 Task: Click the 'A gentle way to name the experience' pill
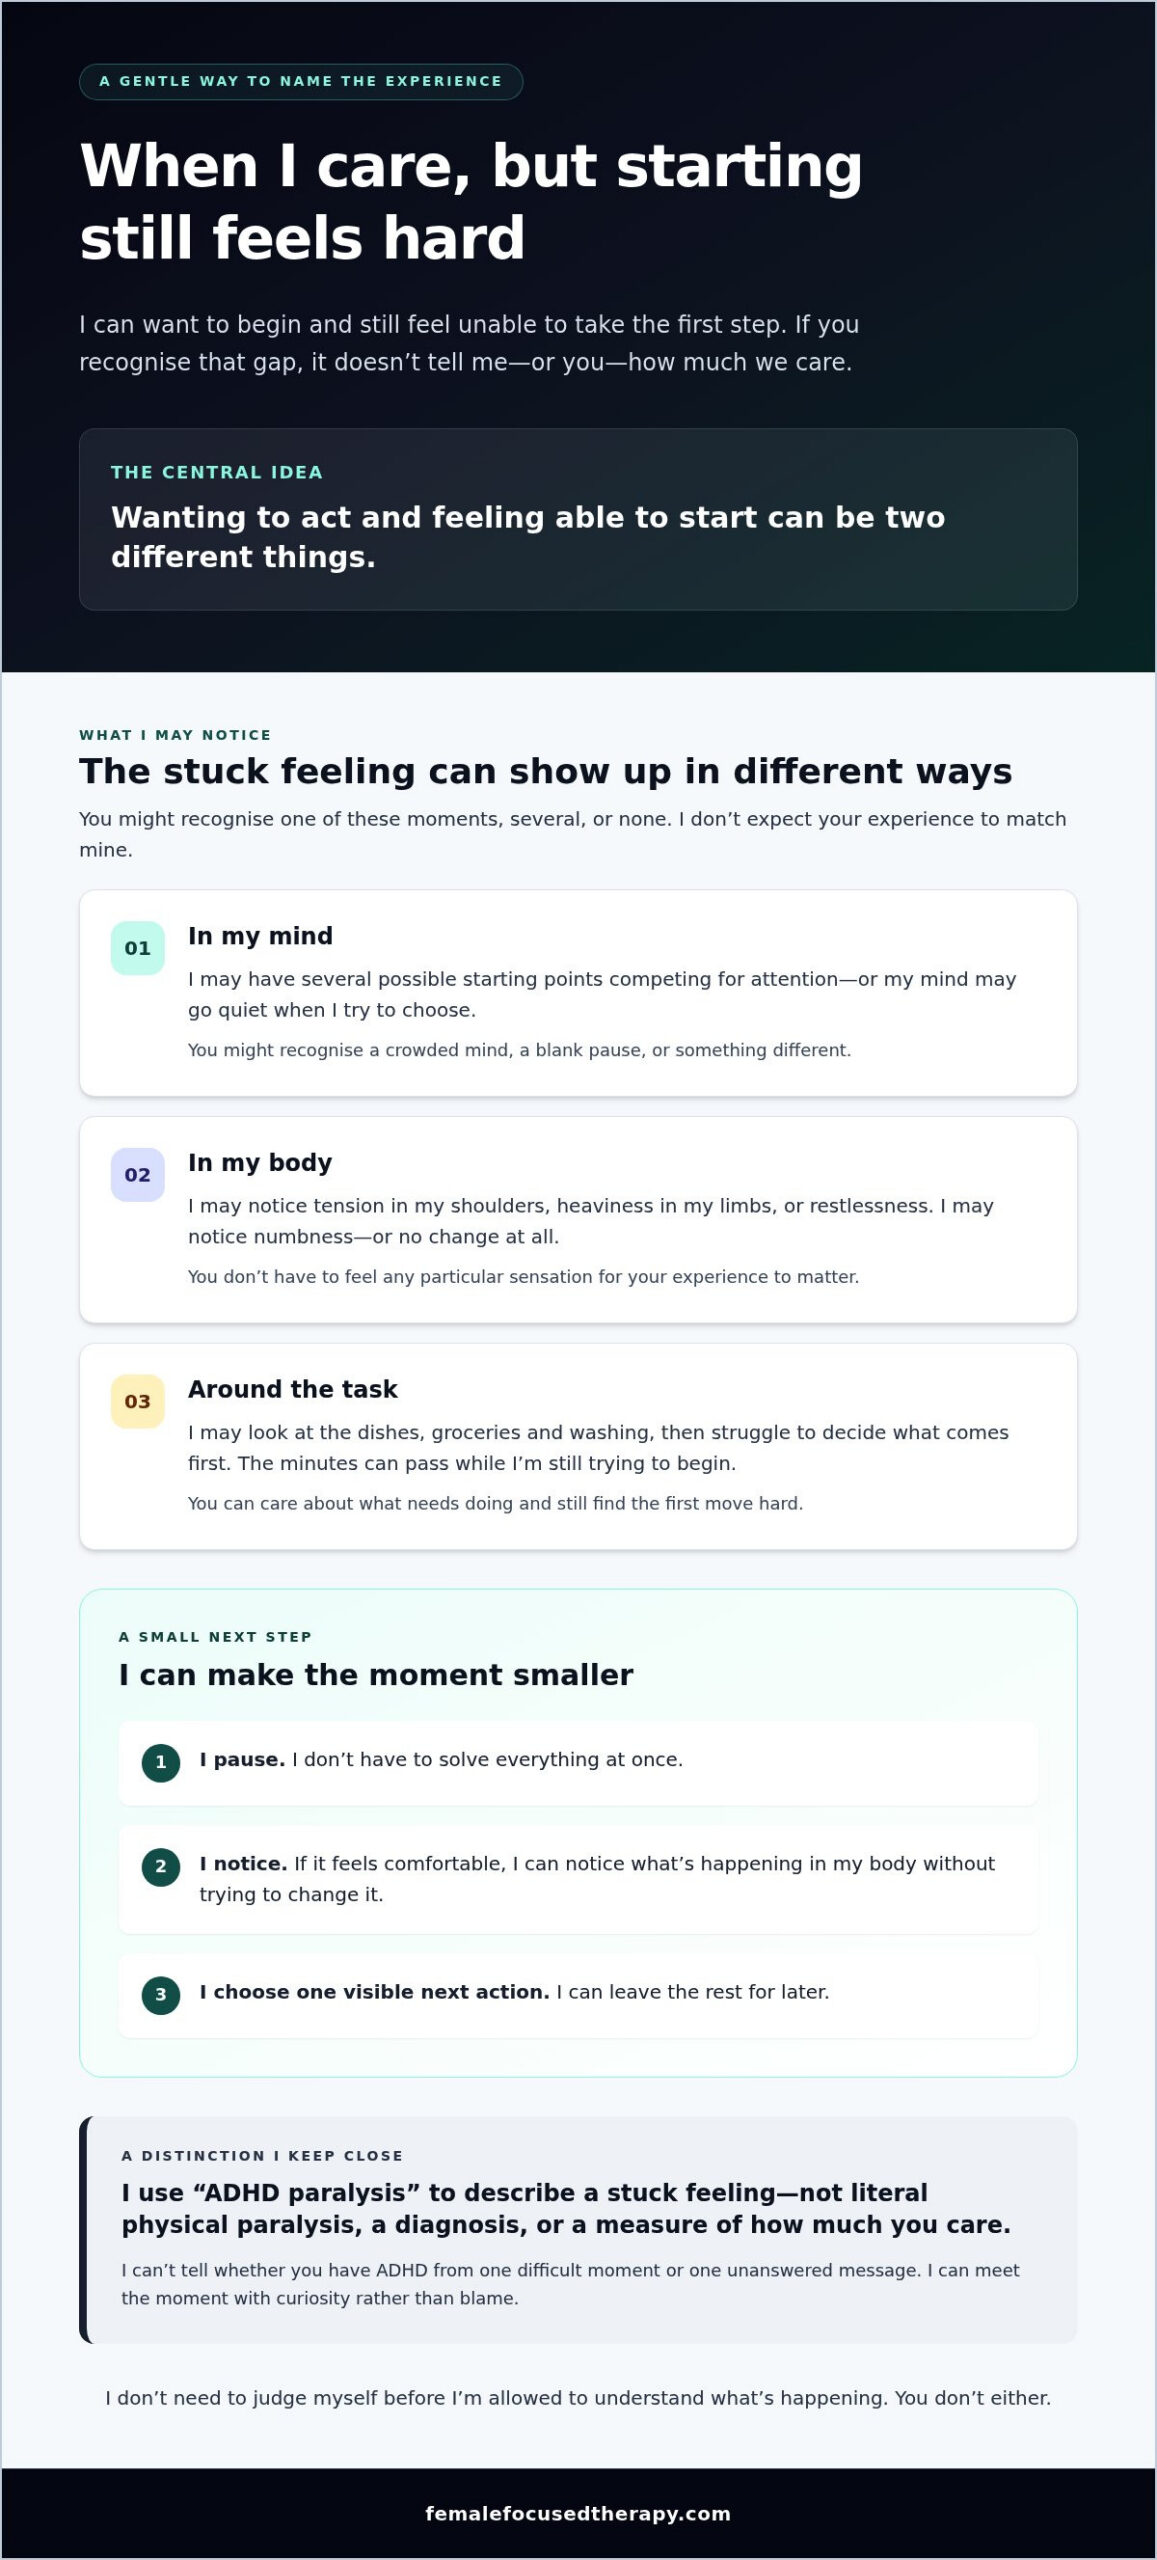(301, 82)
